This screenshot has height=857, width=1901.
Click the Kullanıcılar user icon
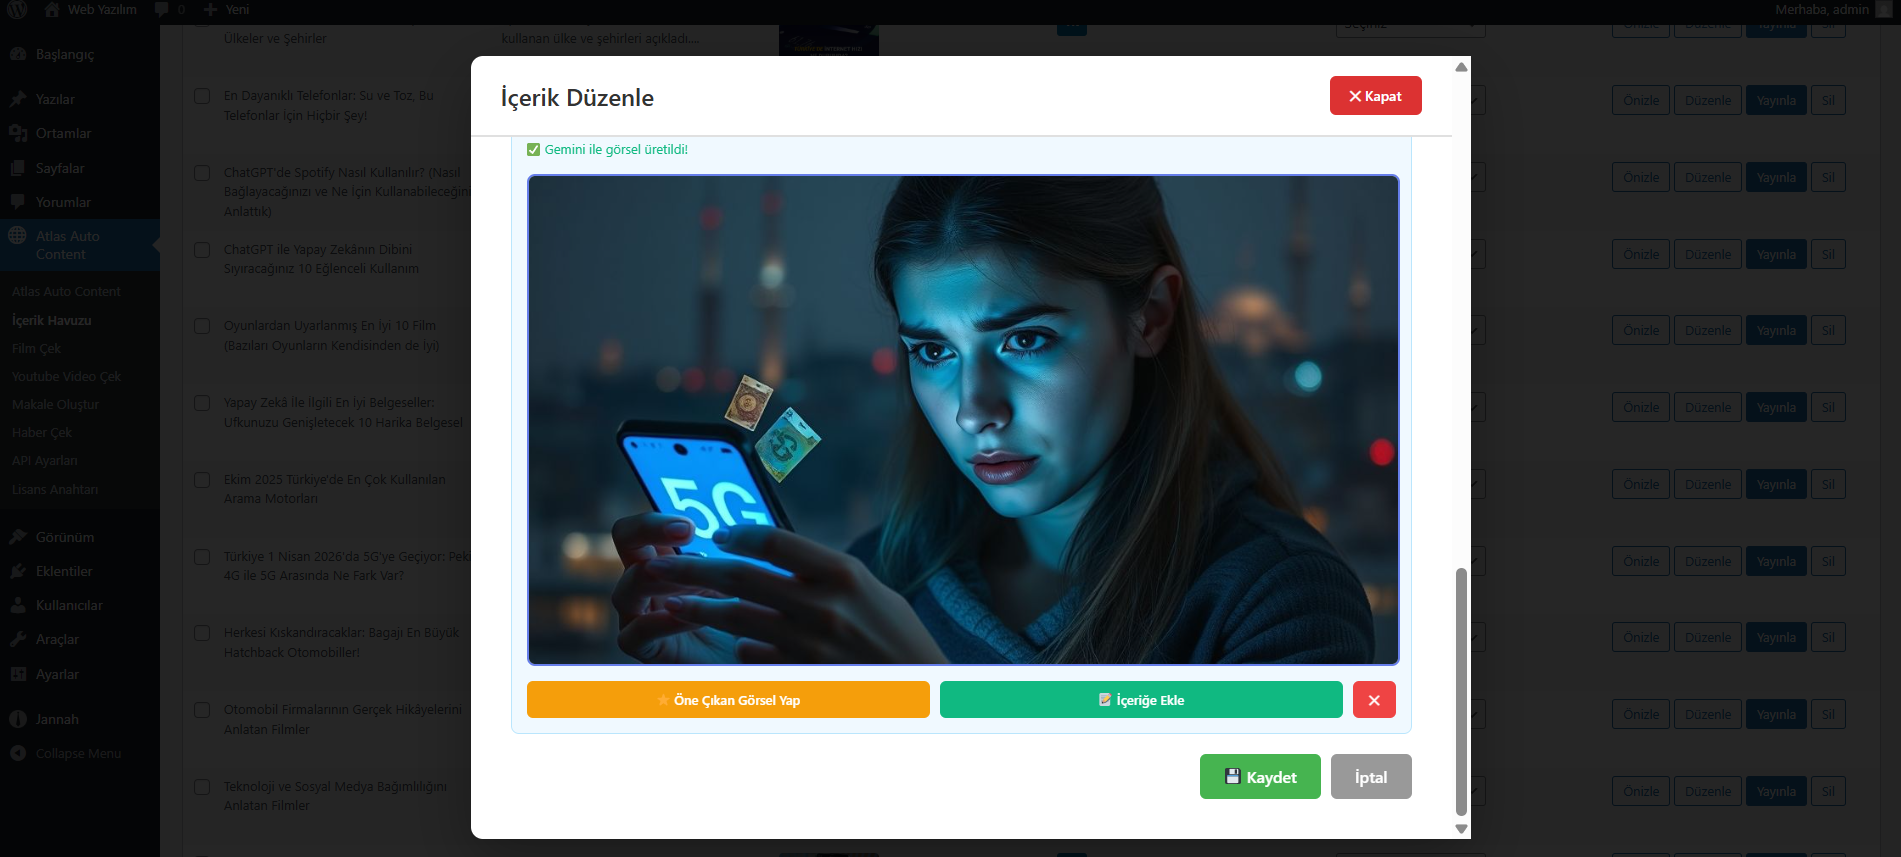click(18, 605)
